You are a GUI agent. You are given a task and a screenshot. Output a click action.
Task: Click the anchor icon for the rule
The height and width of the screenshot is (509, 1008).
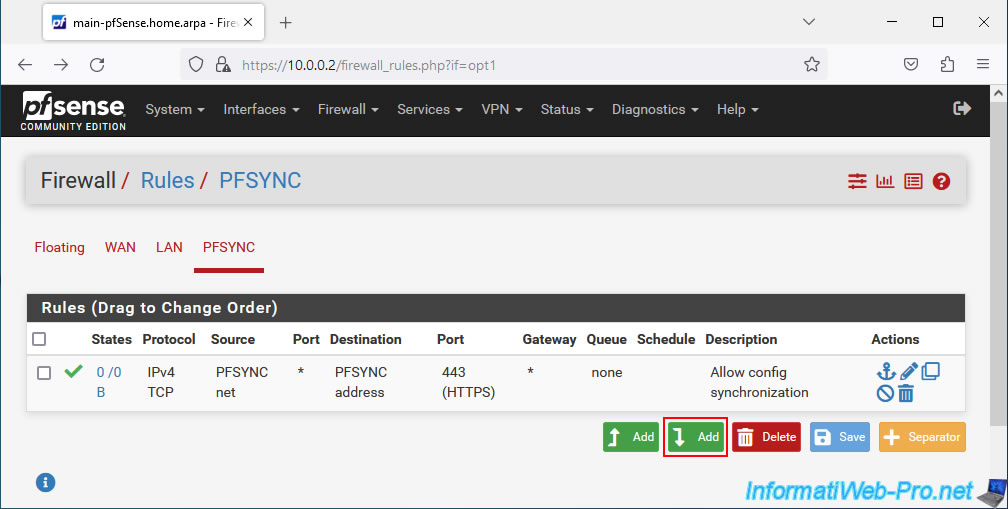click(886, 371)
